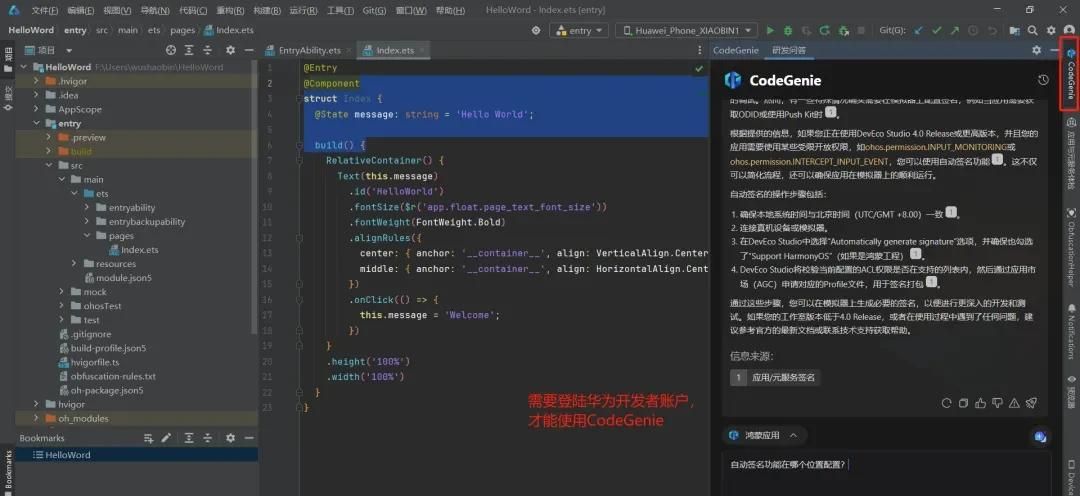Click the user account avatar icon
Screen dimensions: 1080x496
[x=1068, y=30]
